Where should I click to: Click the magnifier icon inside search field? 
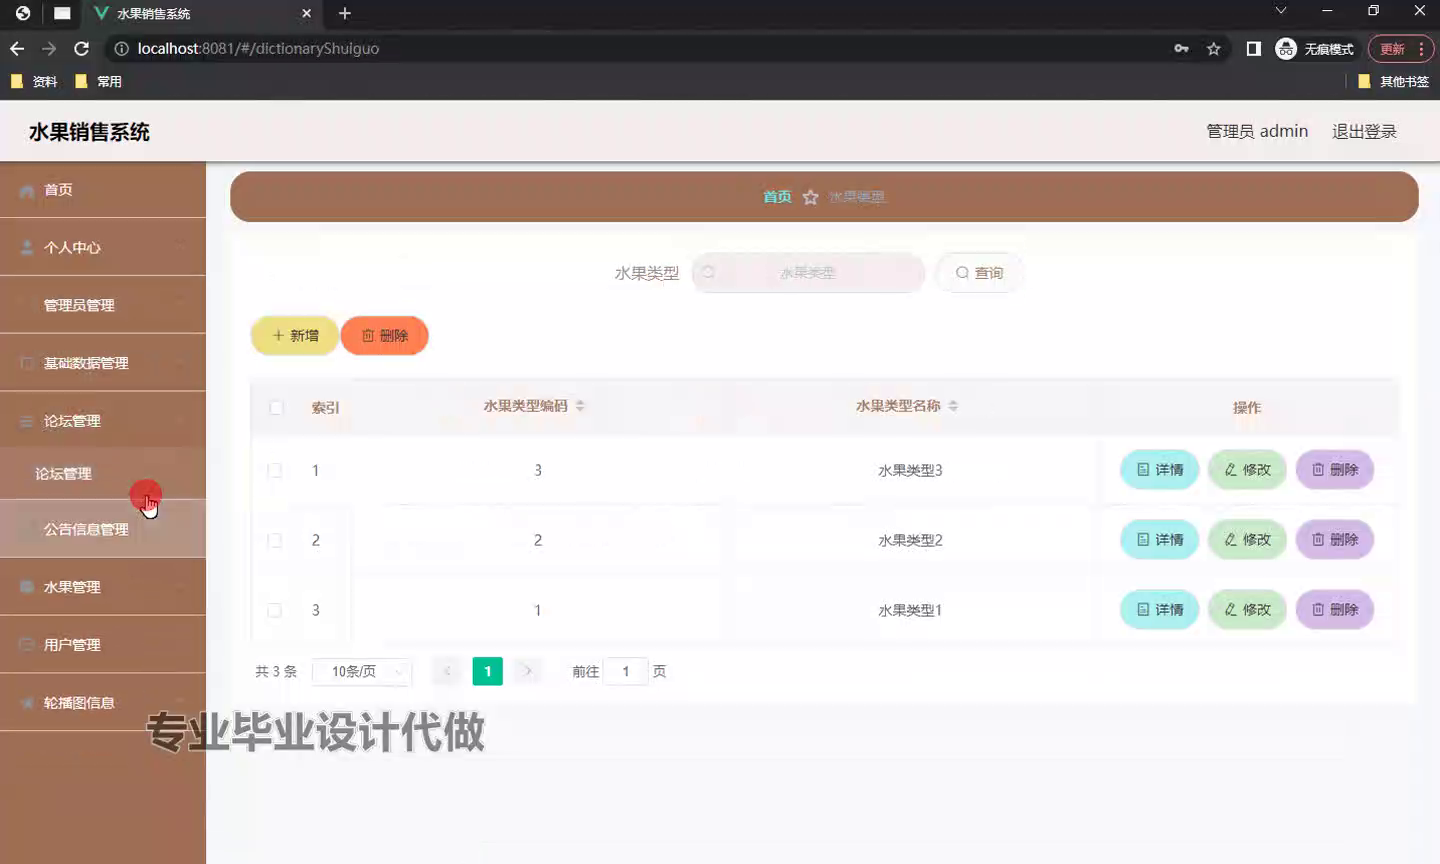pyautogui.click(x=708, y=272)
